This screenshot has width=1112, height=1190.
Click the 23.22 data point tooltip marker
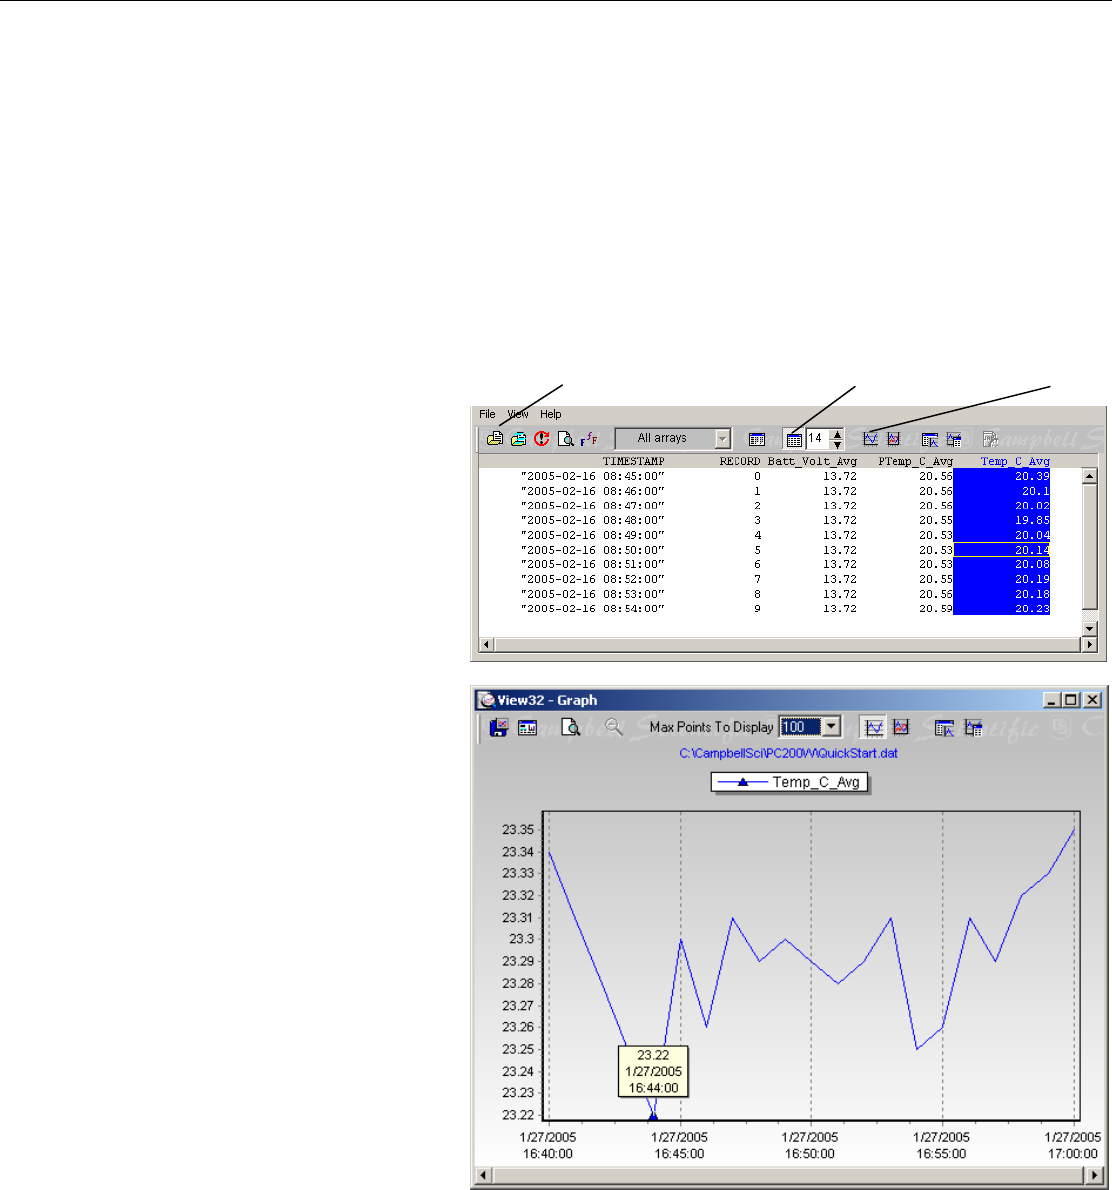click(654, 1116)
